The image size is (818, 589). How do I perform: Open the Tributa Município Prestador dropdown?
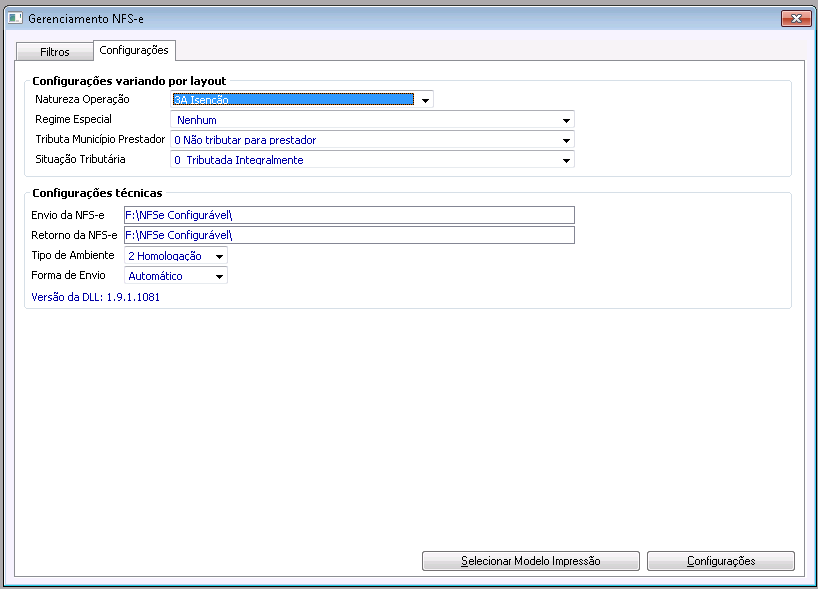[566, 140]
